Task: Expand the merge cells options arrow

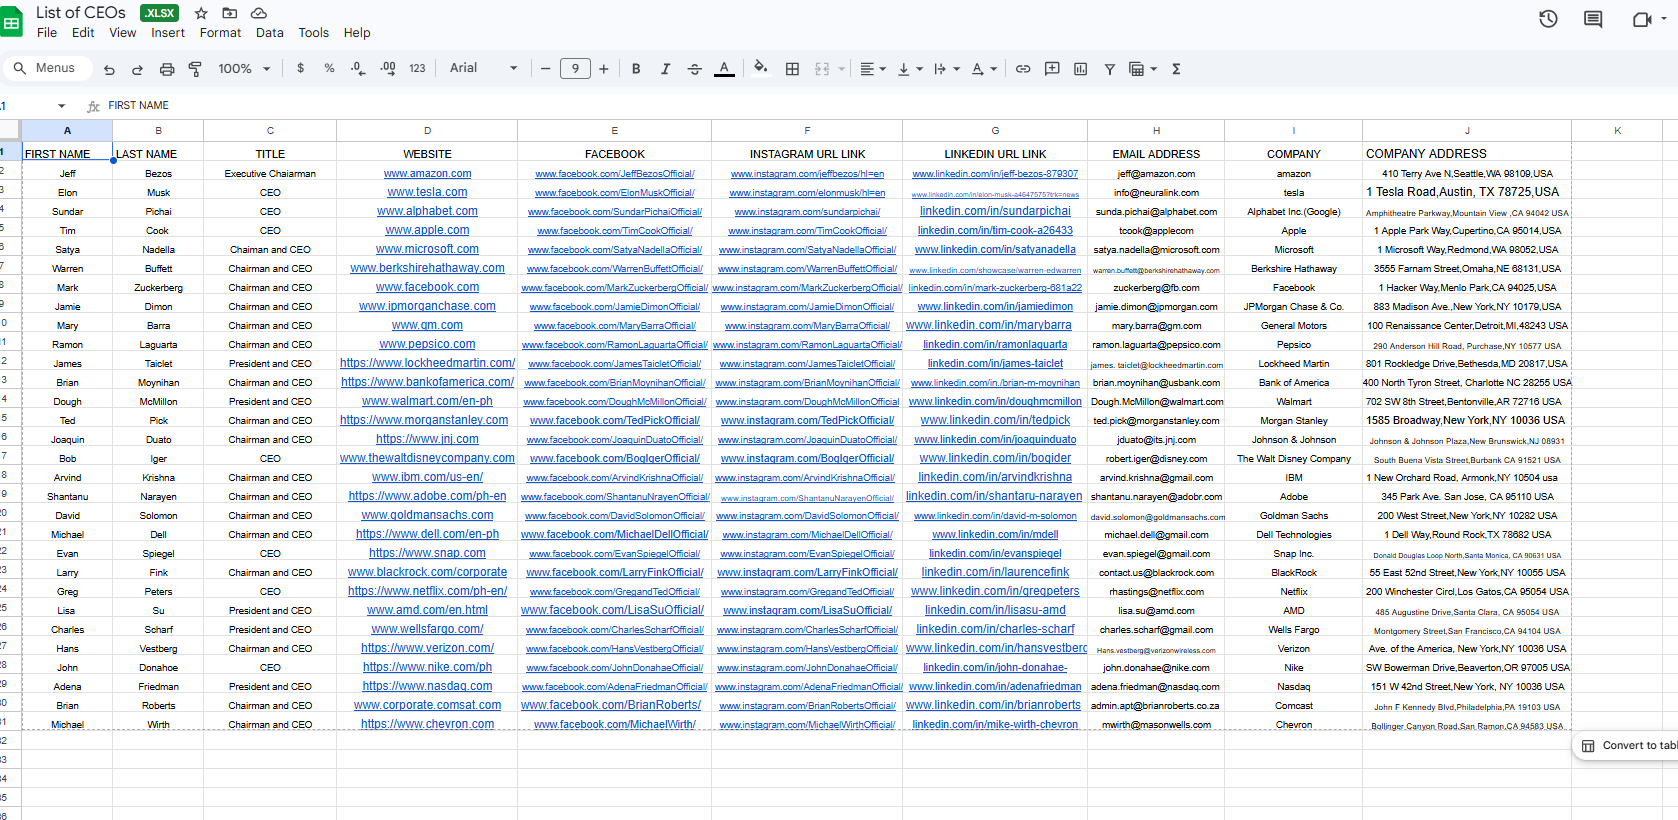Action: point(841,69)
